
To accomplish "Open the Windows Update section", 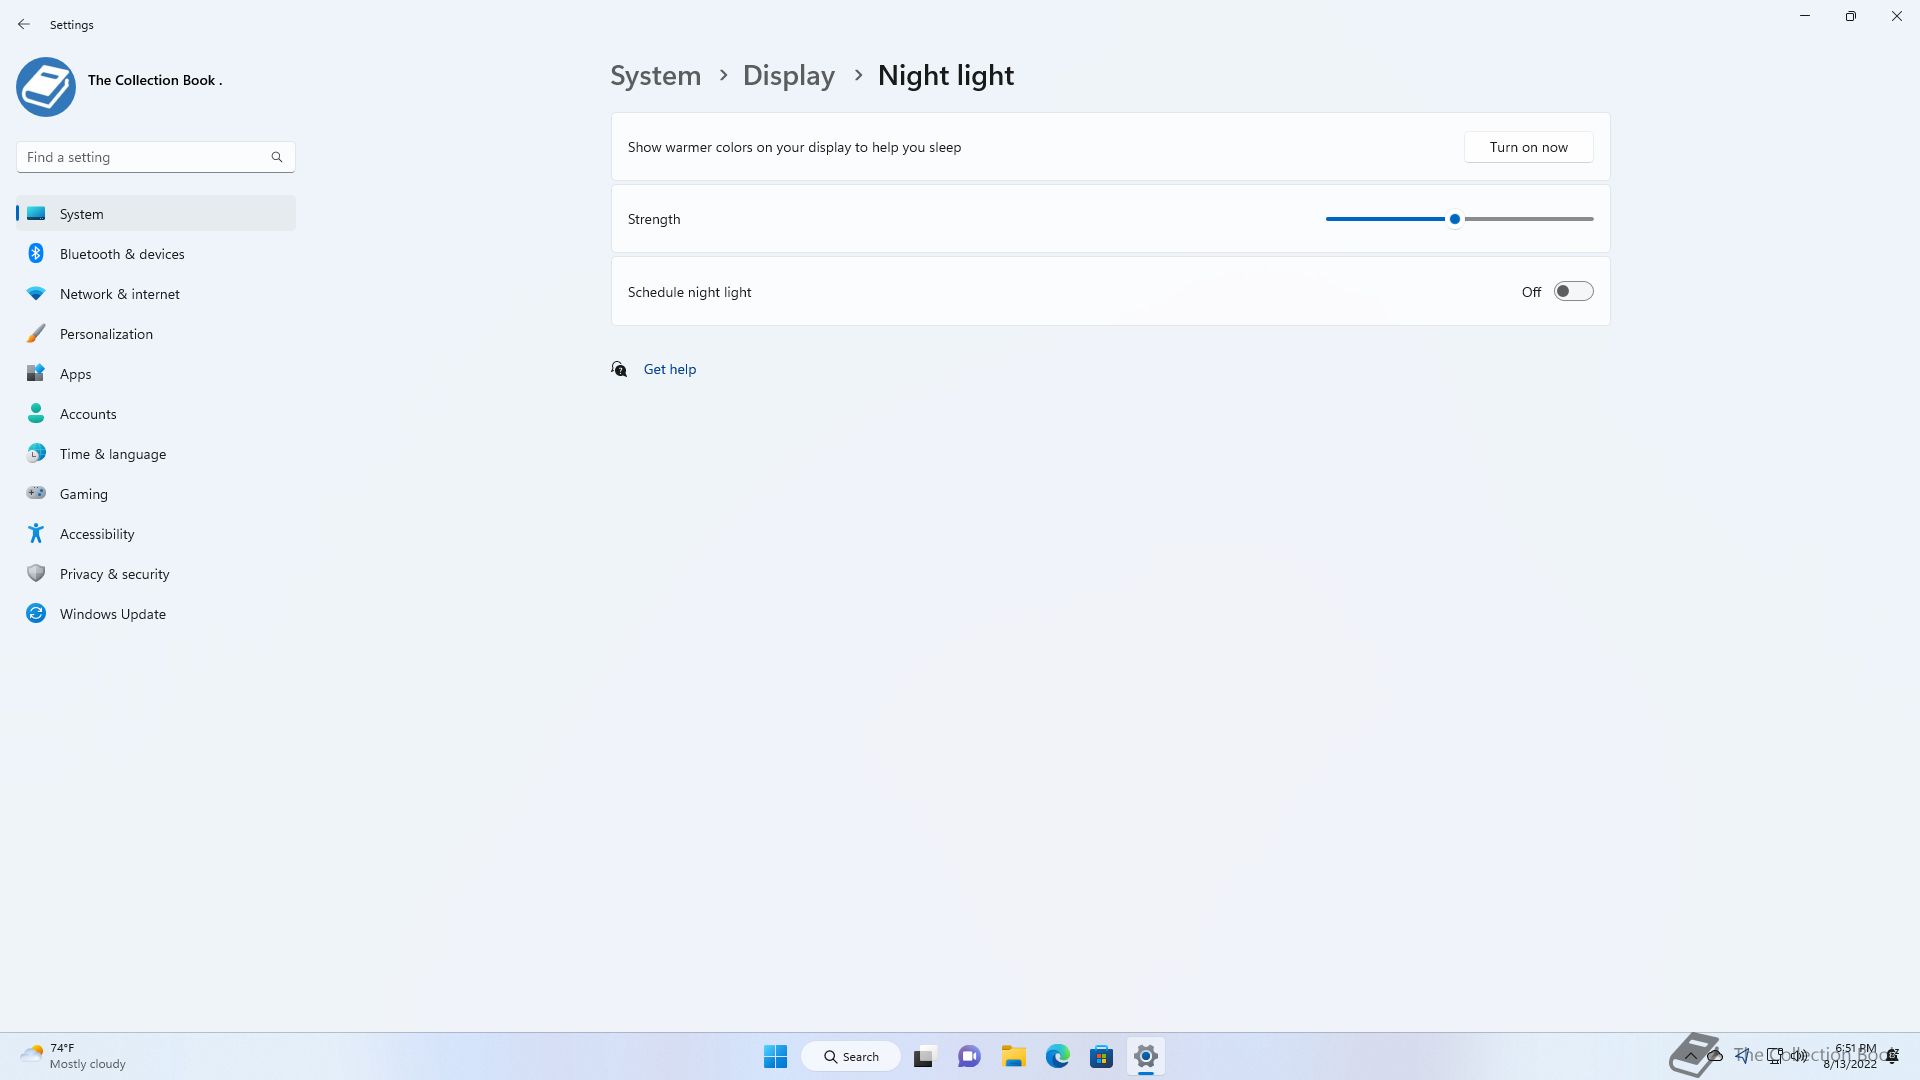I will pos(112,614).
